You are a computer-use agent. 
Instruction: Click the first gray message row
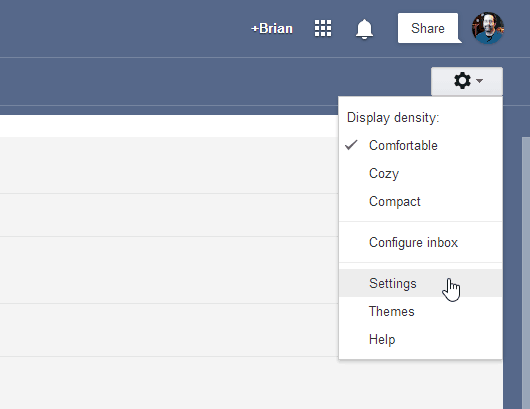[x=169, y=165]
